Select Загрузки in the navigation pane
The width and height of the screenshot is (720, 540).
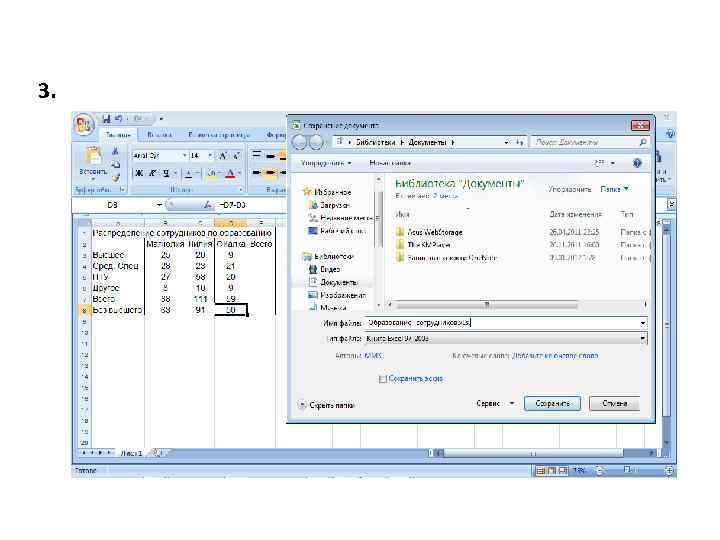(x=335, y=205)
